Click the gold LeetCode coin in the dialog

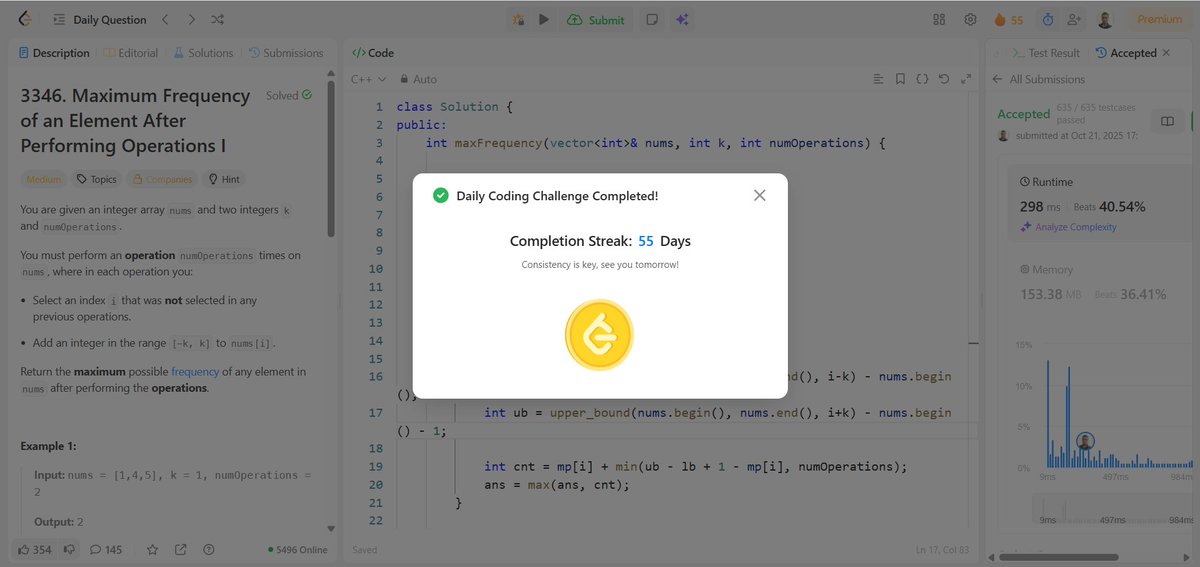point(600,335)
